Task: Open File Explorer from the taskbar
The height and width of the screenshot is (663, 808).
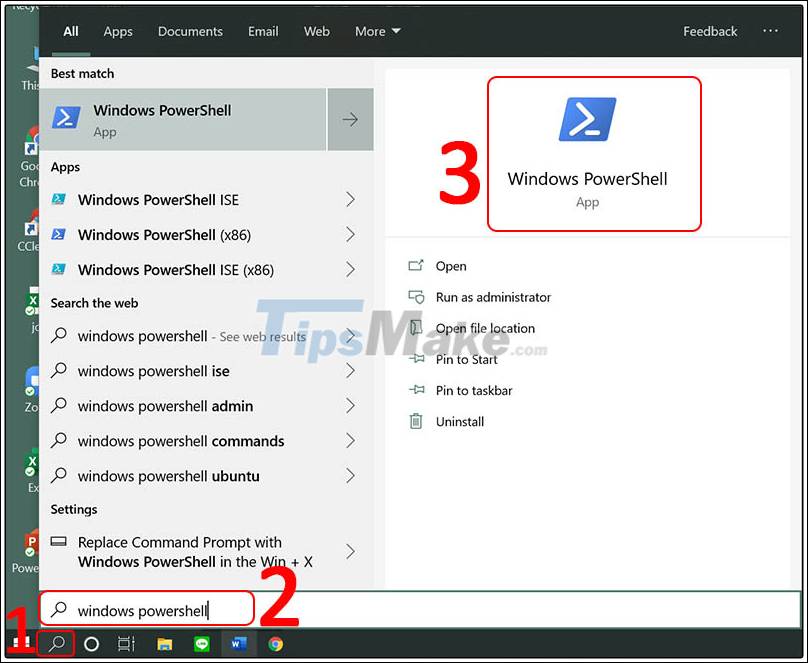Action: pyautogui.click(x=164, y=645)
